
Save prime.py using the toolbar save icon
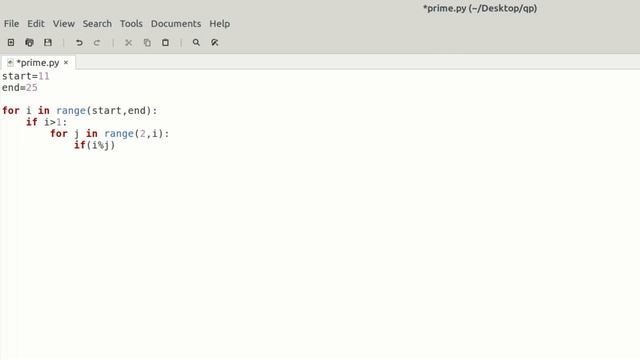(48, 42)
